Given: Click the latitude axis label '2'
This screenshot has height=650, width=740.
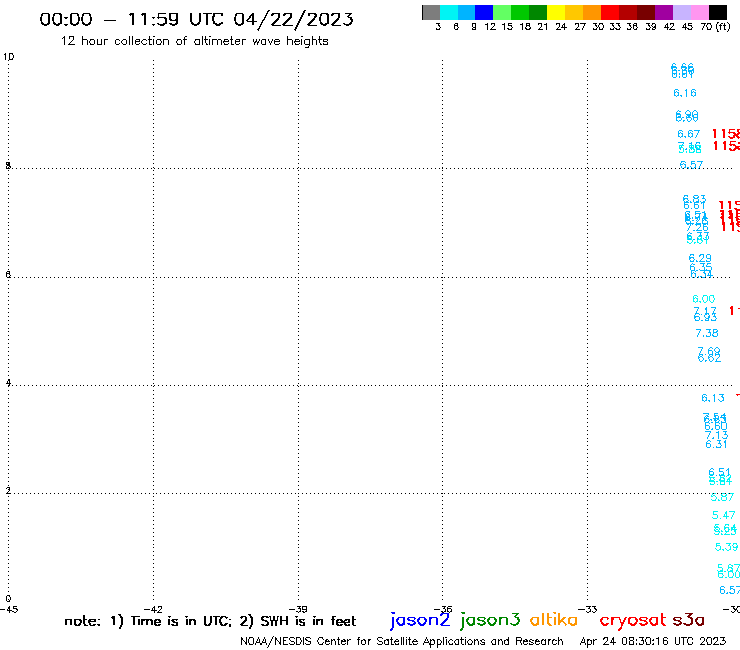Looking at the screenshot, I should (8, 490).
